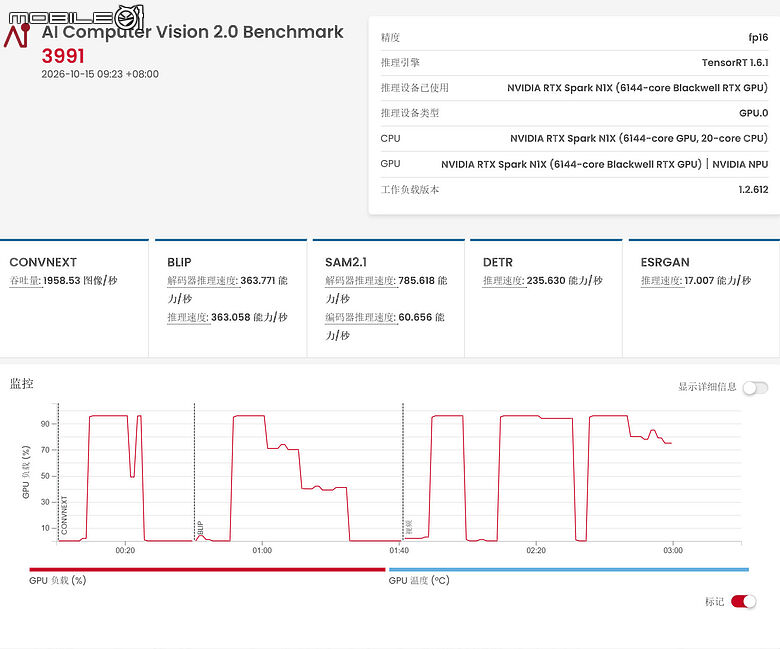Click the 吞吐量 label under CONVNEXT

pyautogui.click(x=25, y=280)
